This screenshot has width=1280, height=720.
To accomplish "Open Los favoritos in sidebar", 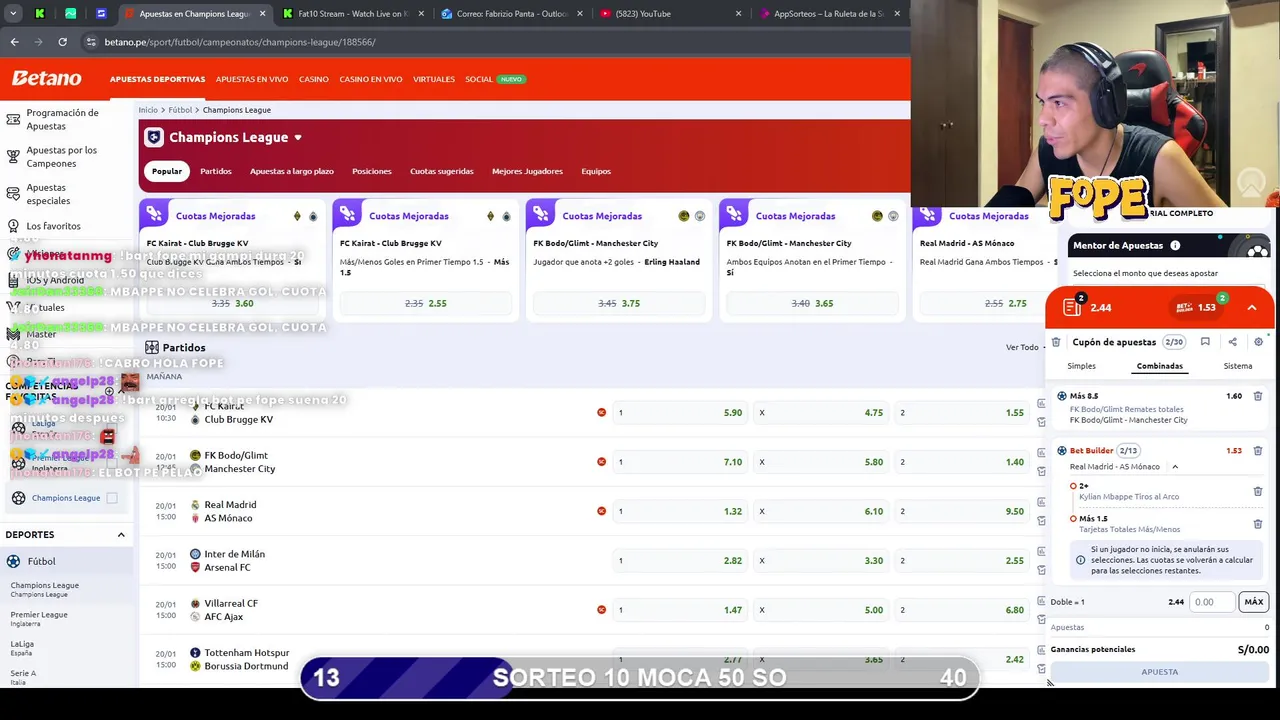I will click(54, 226).
